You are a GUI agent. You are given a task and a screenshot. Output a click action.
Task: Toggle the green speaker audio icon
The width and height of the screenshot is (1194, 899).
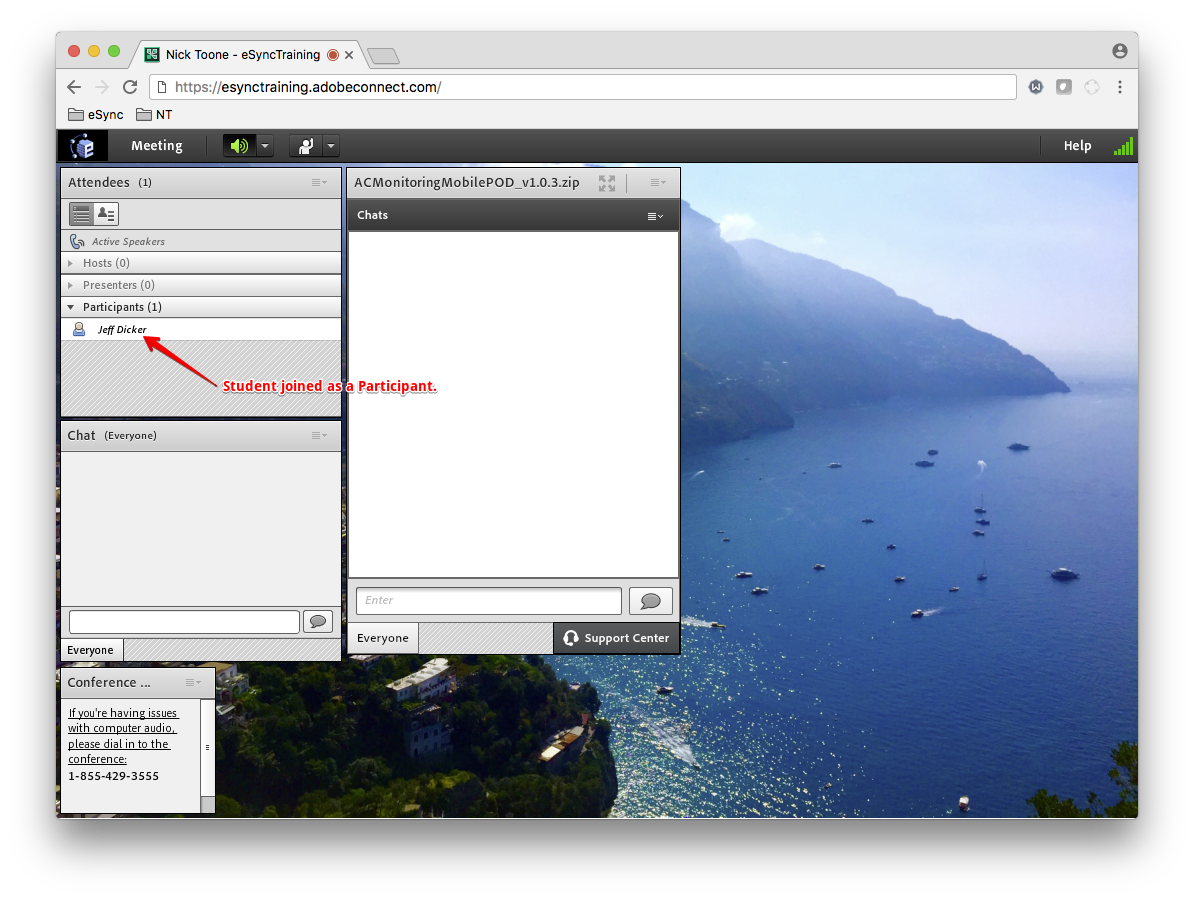pos(239,146)
